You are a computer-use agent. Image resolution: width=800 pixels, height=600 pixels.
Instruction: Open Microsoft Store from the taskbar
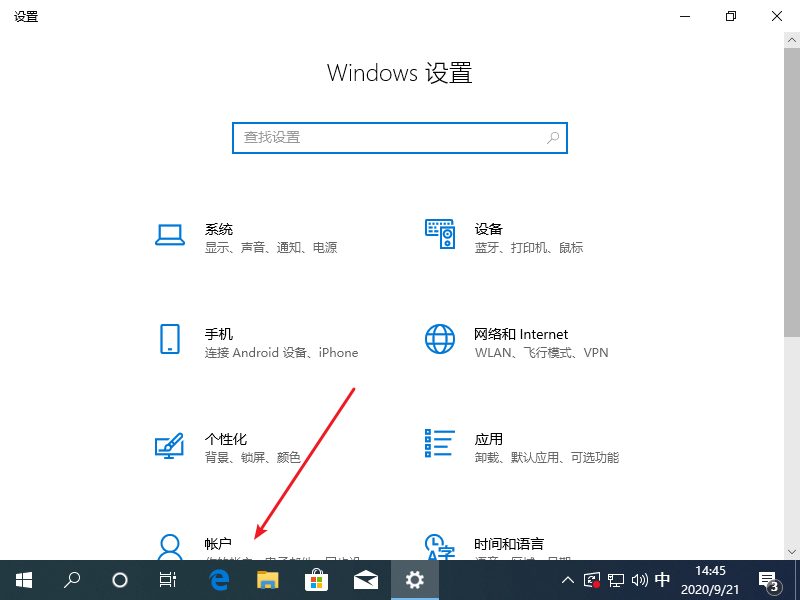(x=317, y=580)
